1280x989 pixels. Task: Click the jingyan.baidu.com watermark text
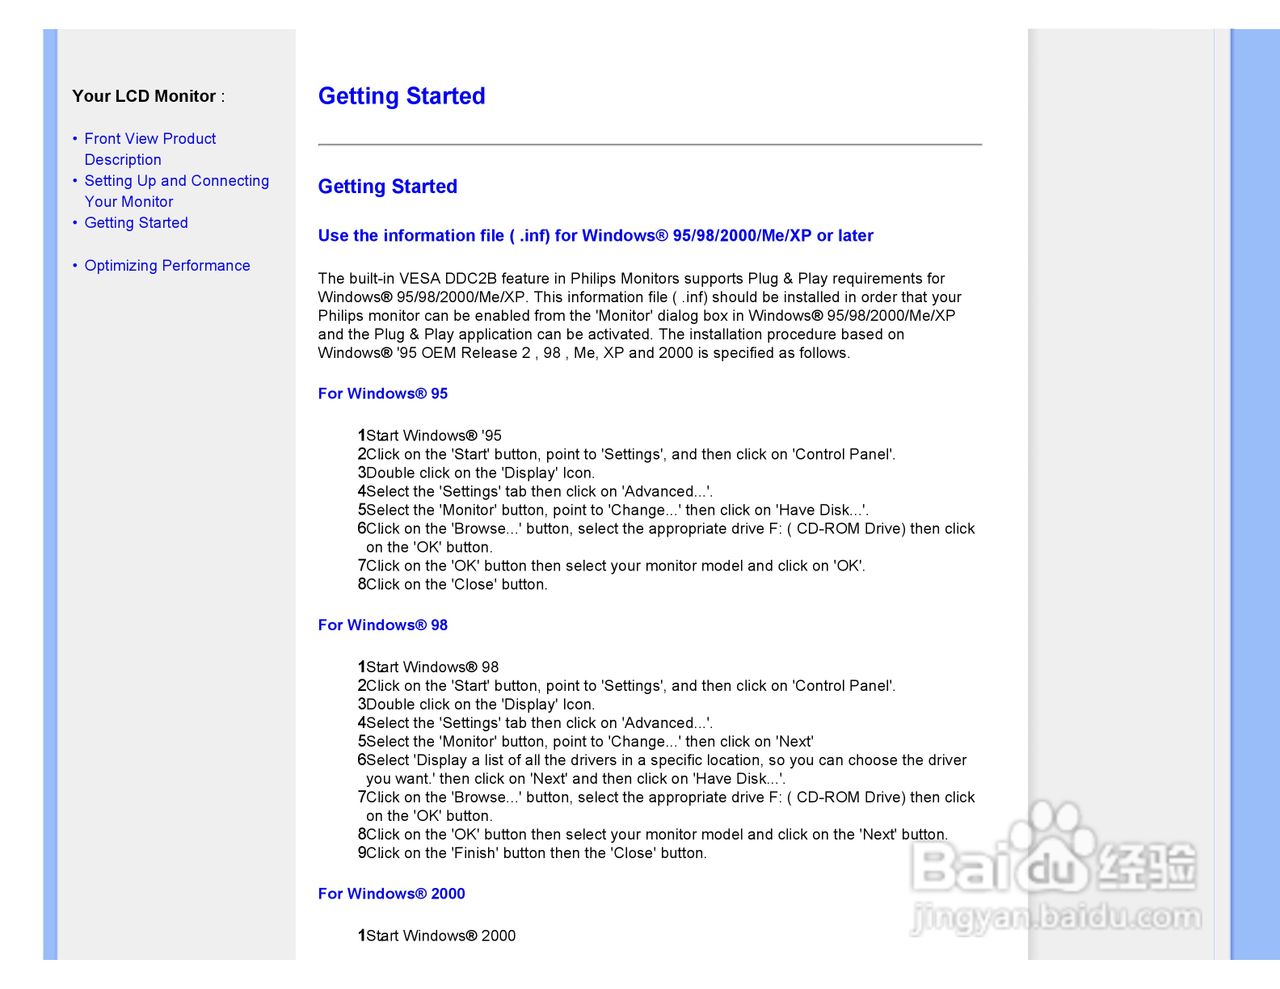(x=1055, y=917)
